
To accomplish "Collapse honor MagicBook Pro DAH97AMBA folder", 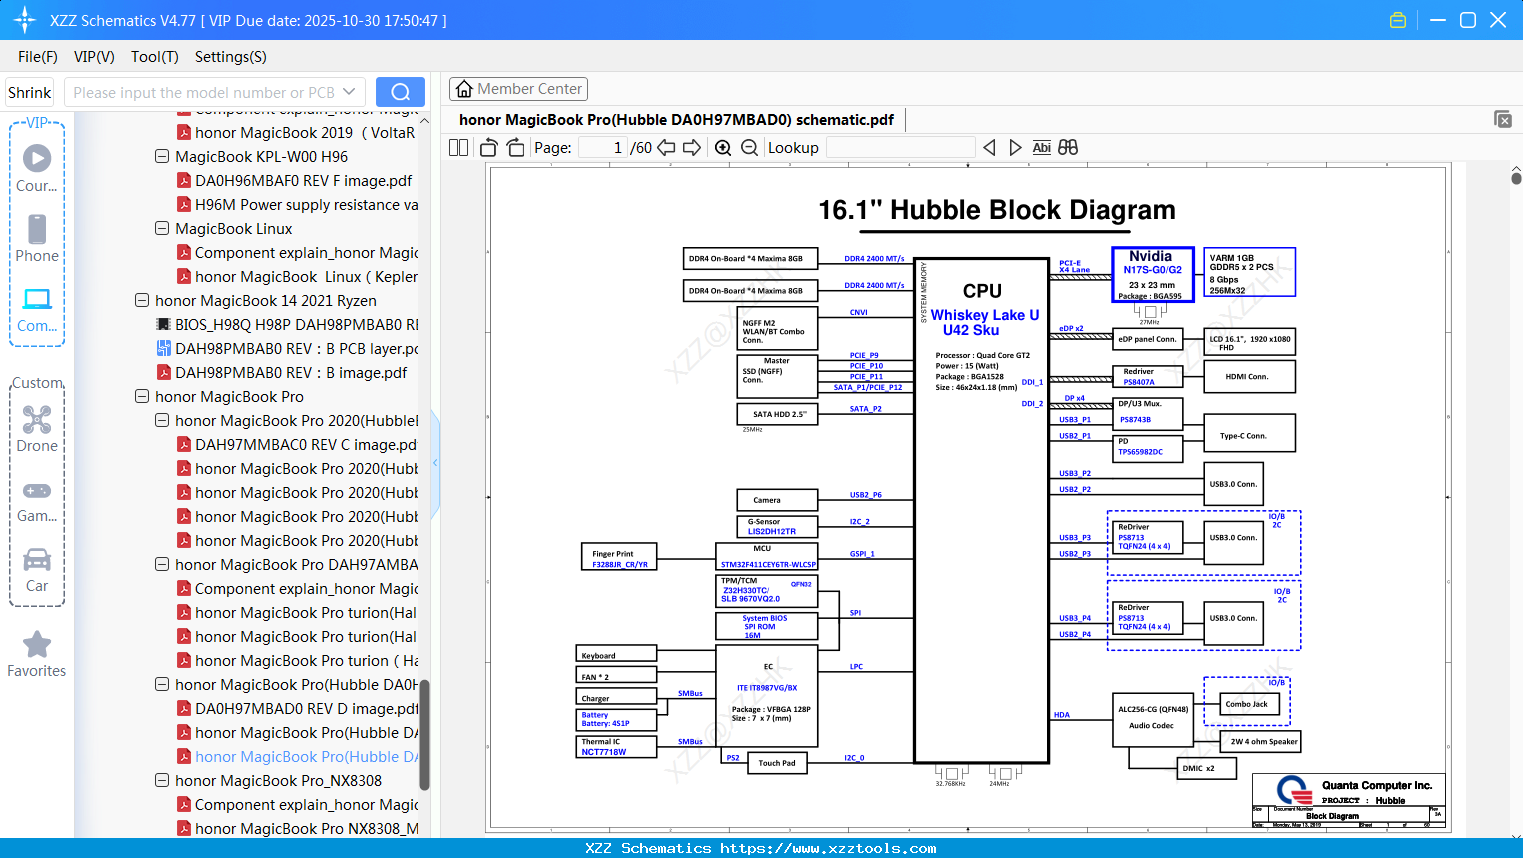I will (162, 564).
